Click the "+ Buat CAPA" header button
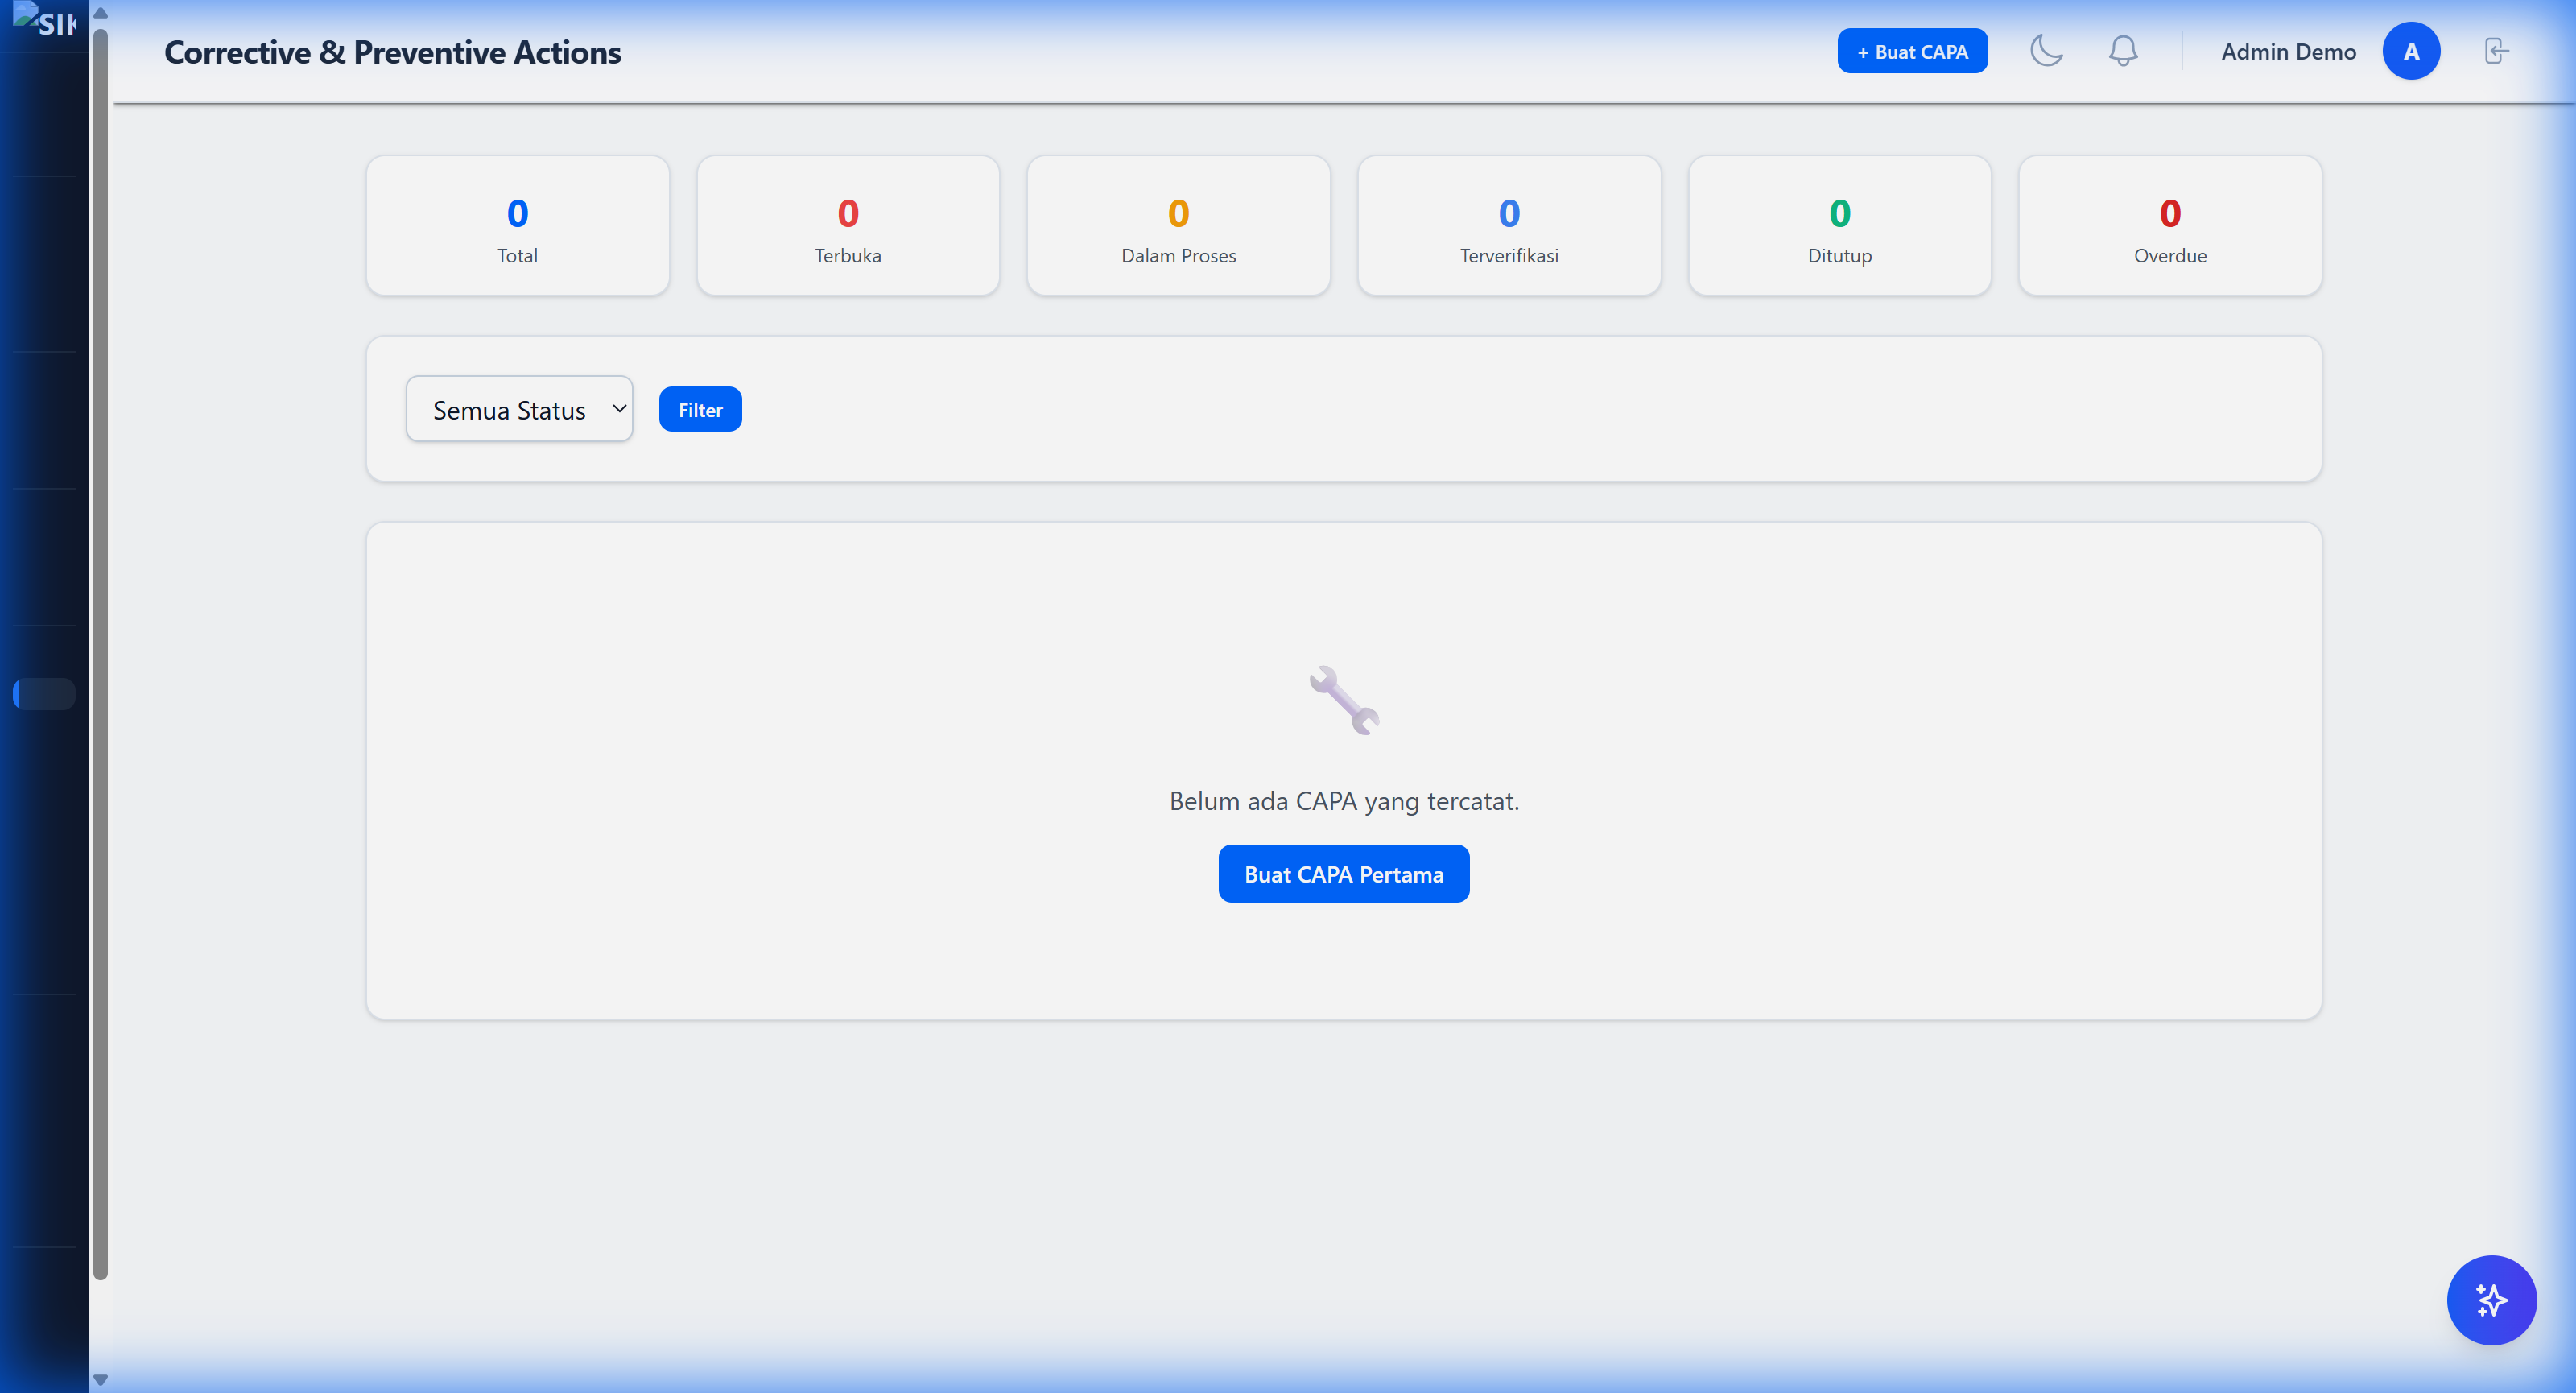Screen dimensions: 2576x1393 [1912, 51]
